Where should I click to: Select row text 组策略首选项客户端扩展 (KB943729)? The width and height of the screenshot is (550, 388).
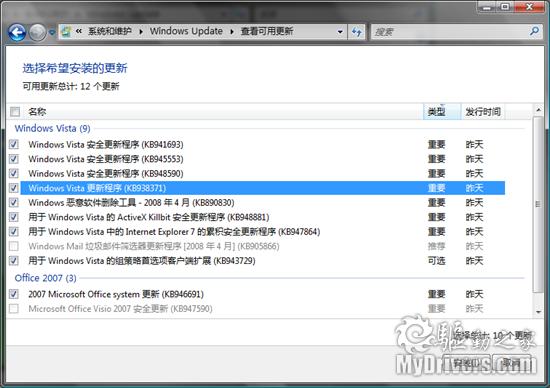tap(142, 261)
